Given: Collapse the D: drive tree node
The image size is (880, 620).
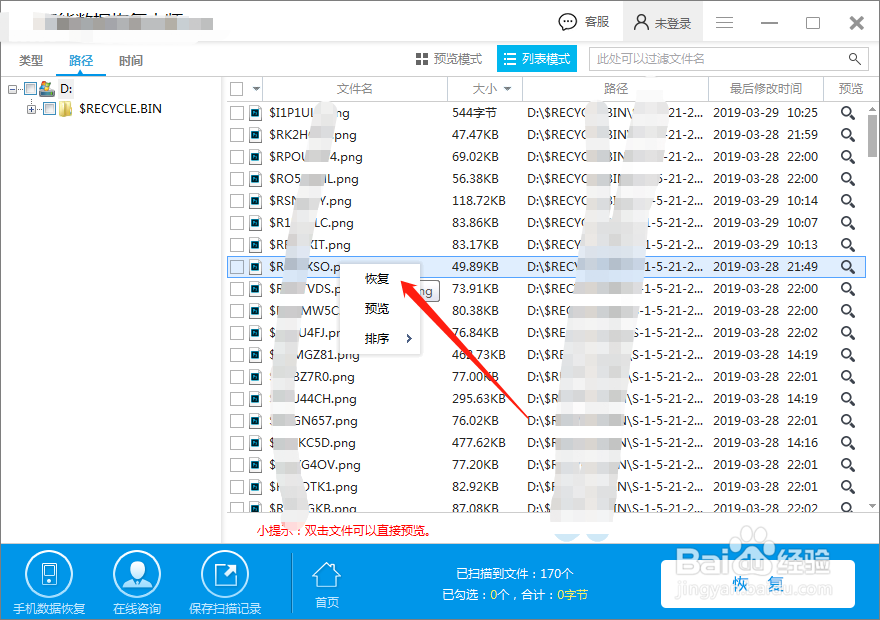Looking at the screenshot, I should (x=12, y=89).
